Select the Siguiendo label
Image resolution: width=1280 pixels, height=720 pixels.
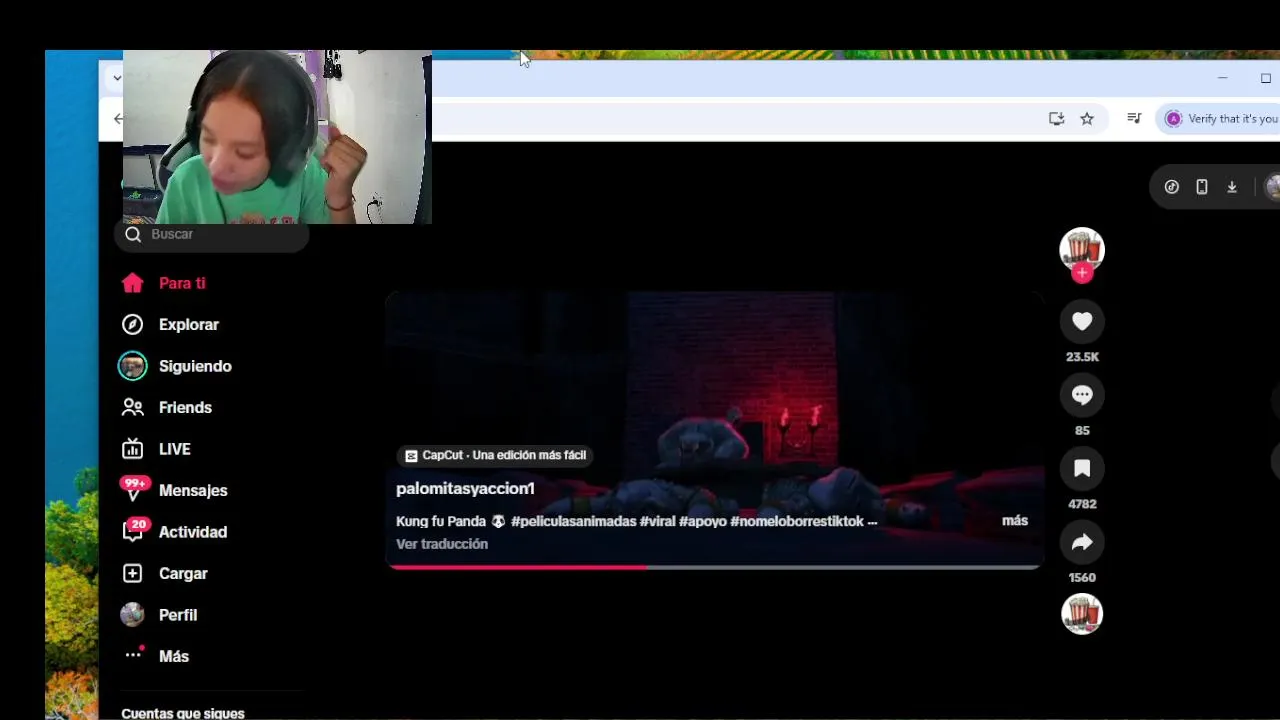[195, 366]
